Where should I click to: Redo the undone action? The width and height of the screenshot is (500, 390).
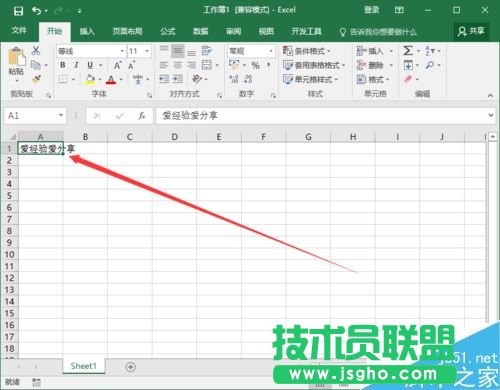tap(58, 11)
